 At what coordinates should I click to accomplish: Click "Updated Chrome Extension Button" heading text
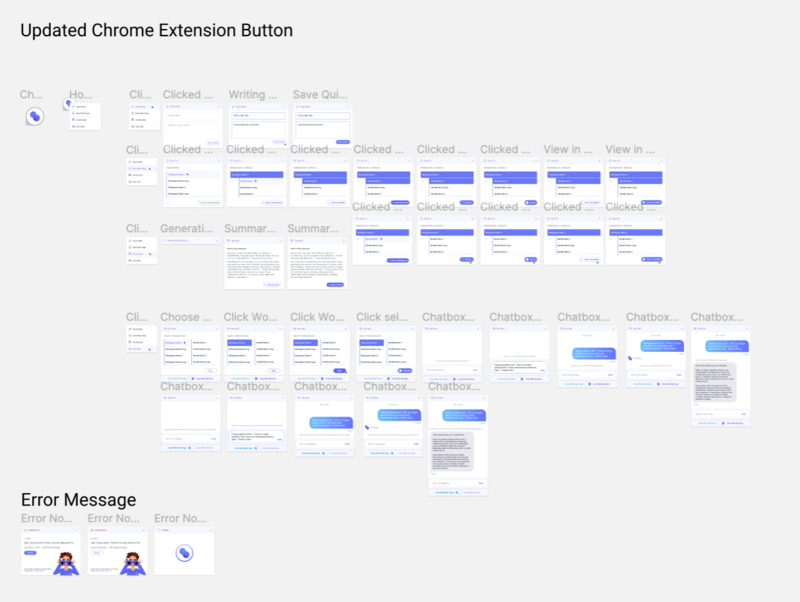coord(157,31)
